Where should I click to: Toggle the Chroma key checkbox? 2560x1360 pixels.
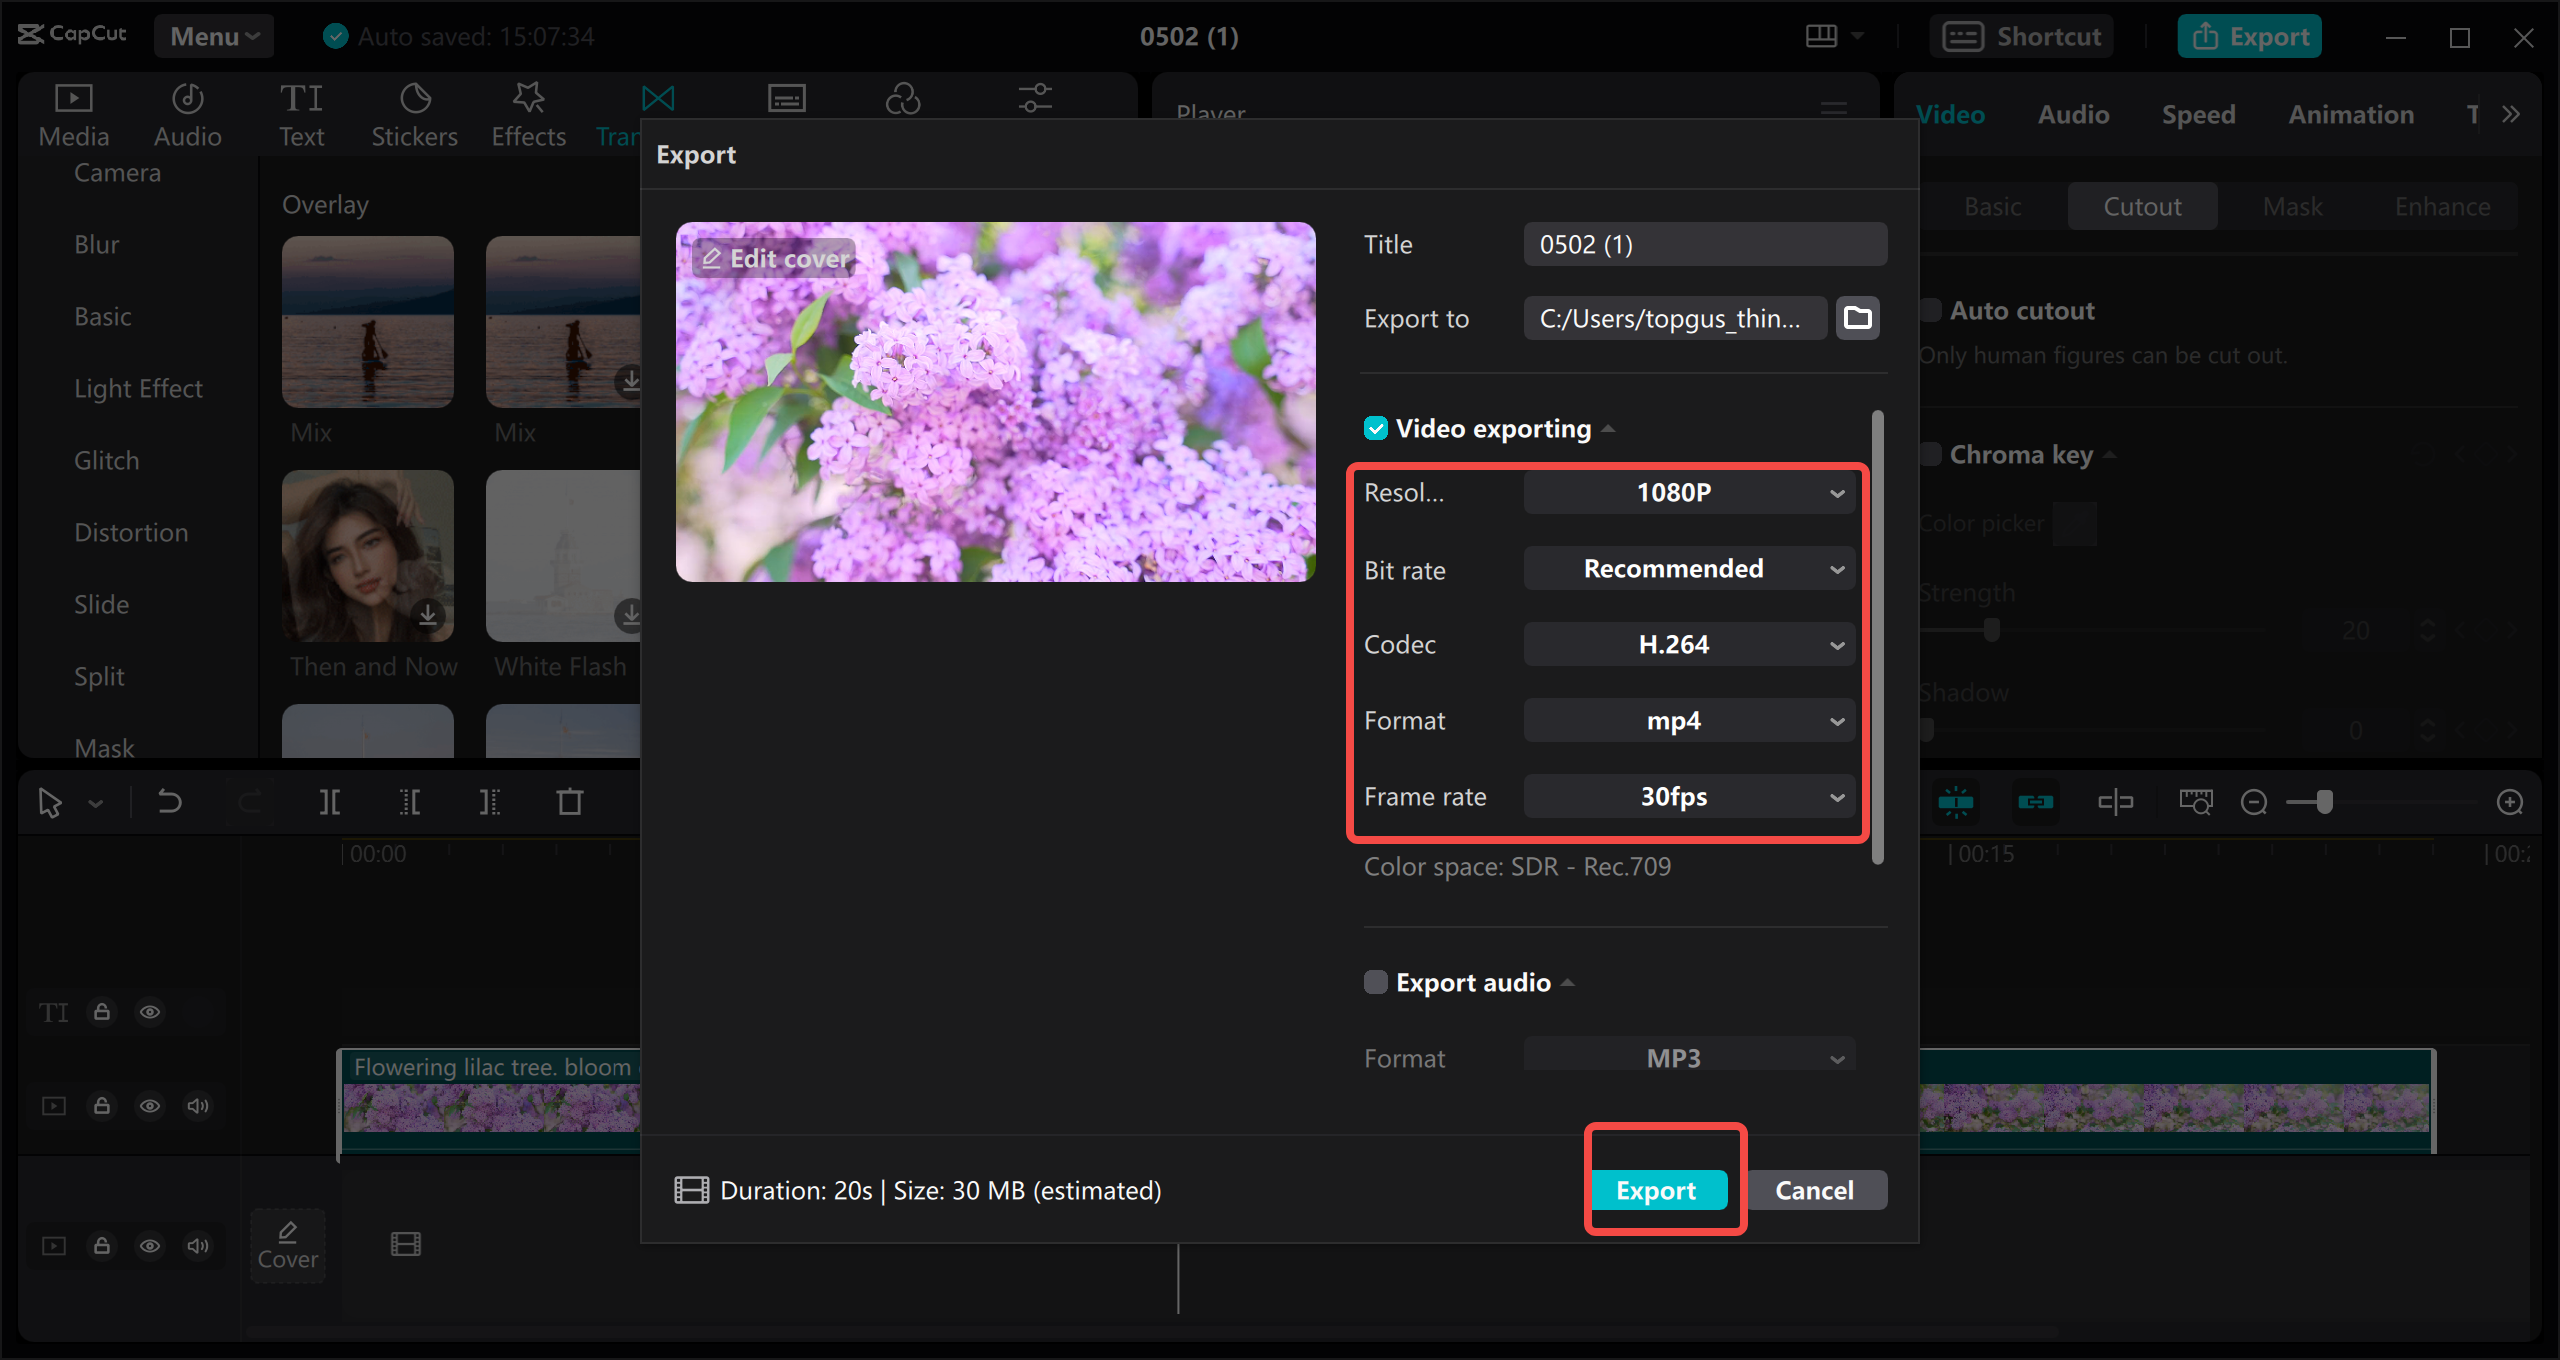(x=1932, y=455)
